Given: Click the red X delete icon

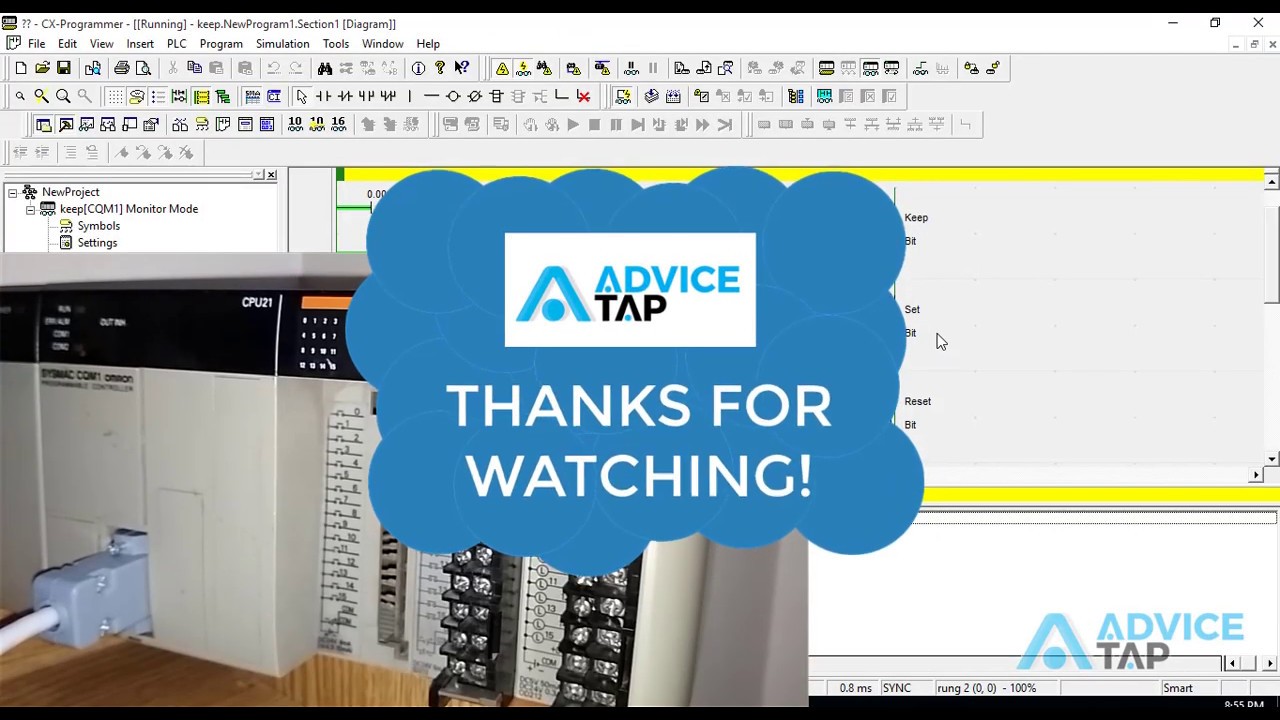Looking at the screenshot, I should click(x=583, y=96).
